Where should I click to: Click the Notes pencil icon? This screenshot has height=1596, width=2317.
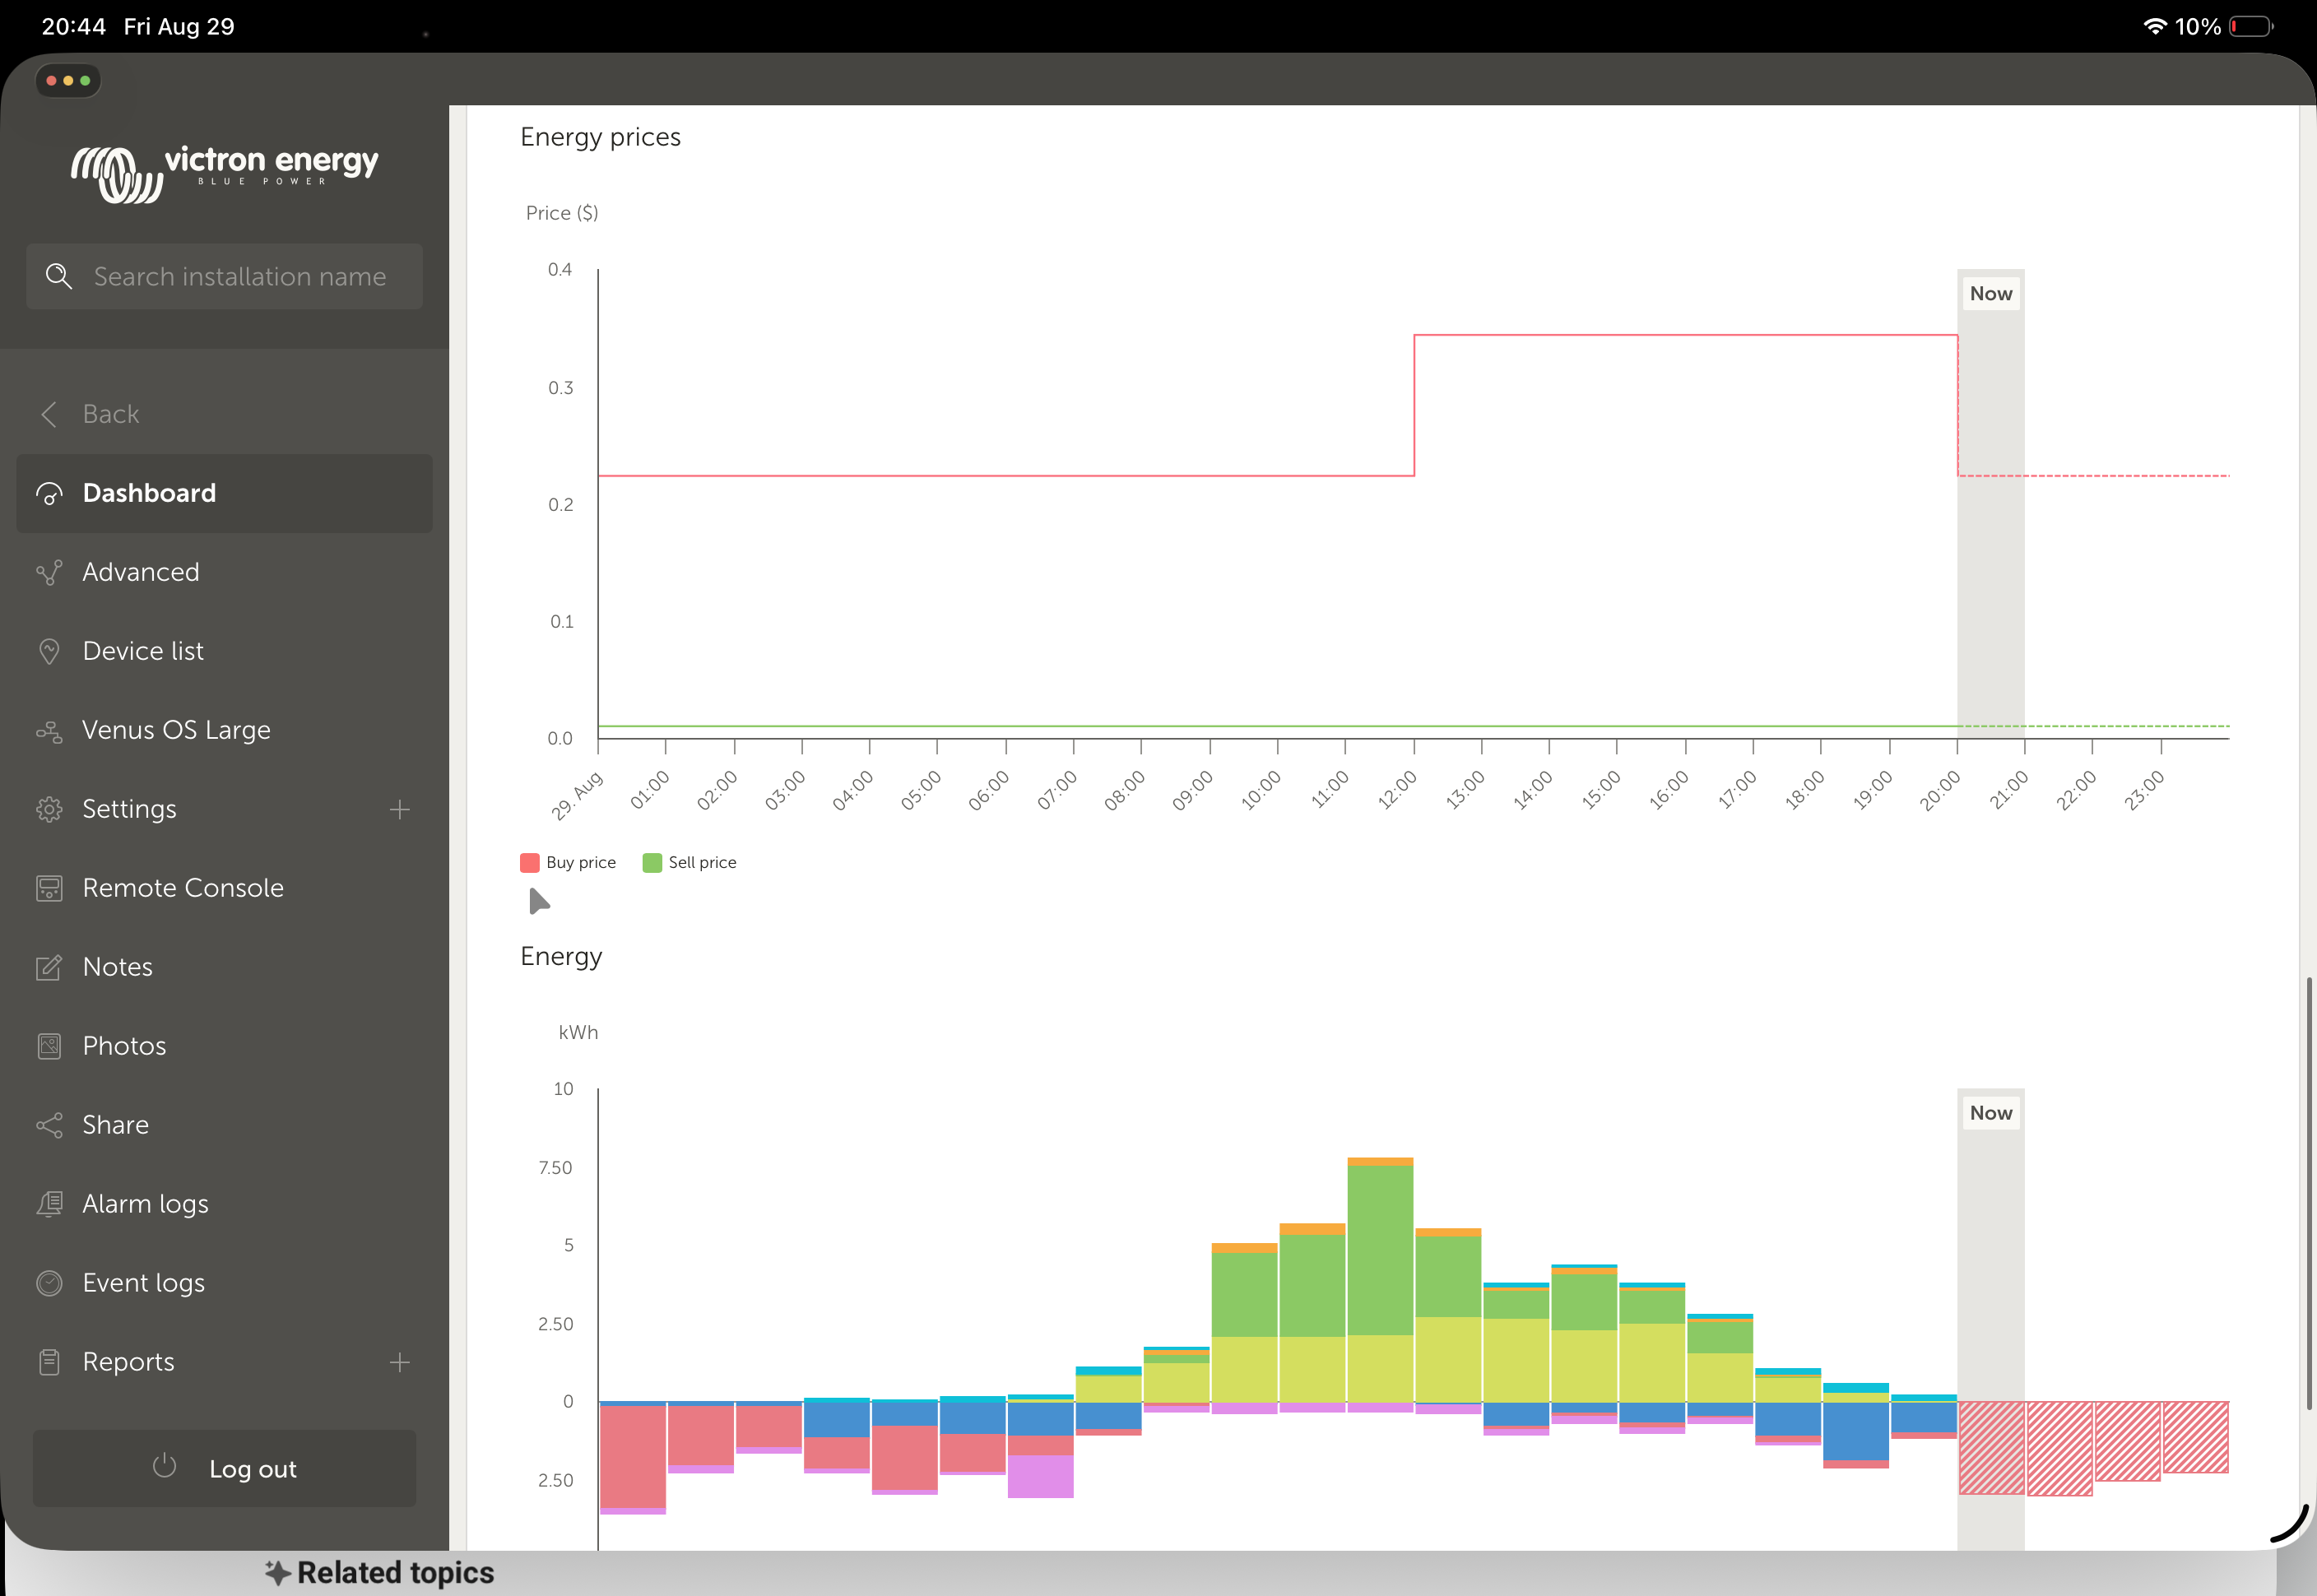49,967
